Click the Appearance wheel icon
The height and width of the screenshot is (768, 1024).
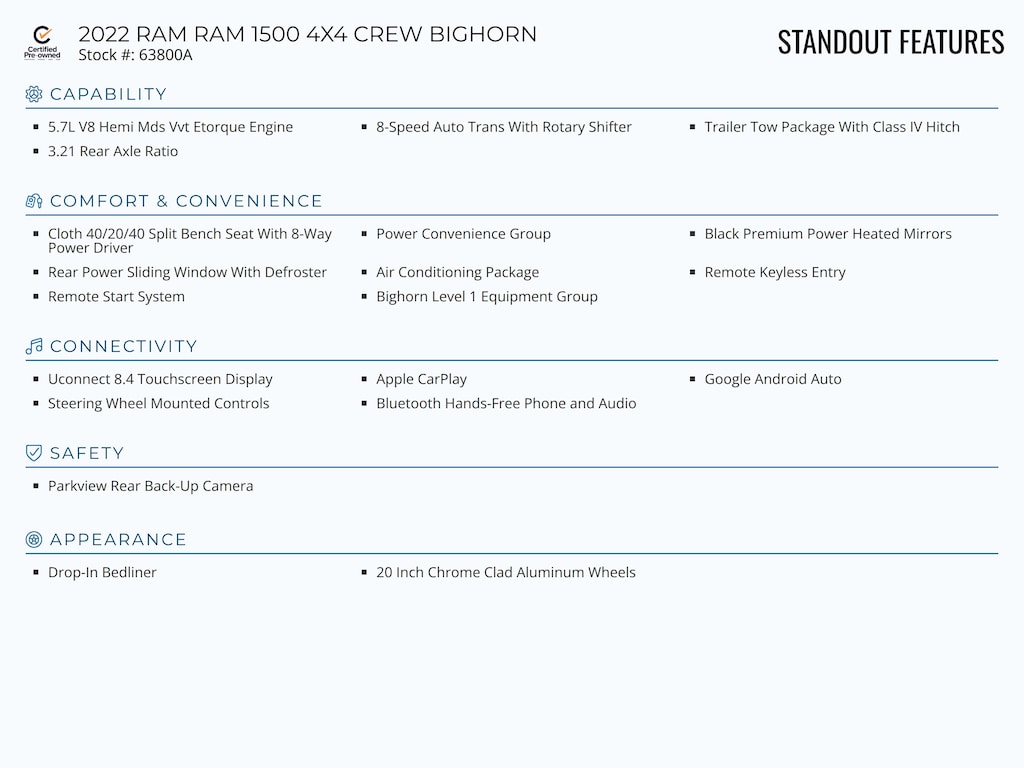pyautogui.click(x=34, y=540)
